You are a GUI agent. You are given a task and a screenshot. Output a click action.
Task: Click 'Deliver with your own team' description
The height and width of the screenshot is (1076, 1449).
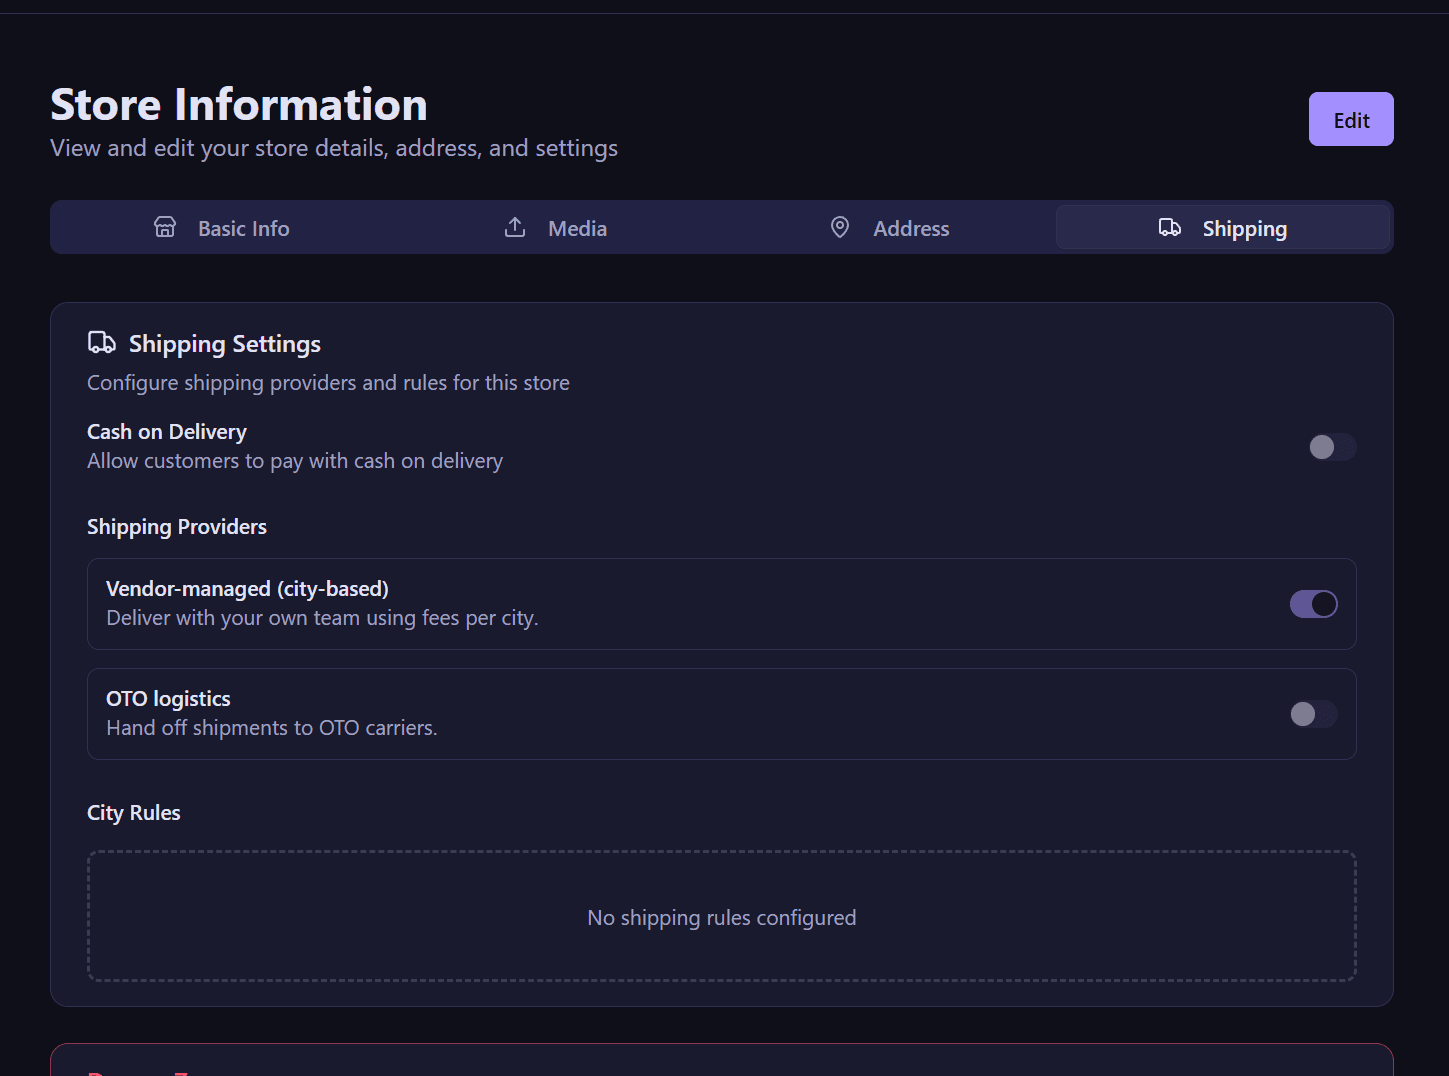point(322,618)
